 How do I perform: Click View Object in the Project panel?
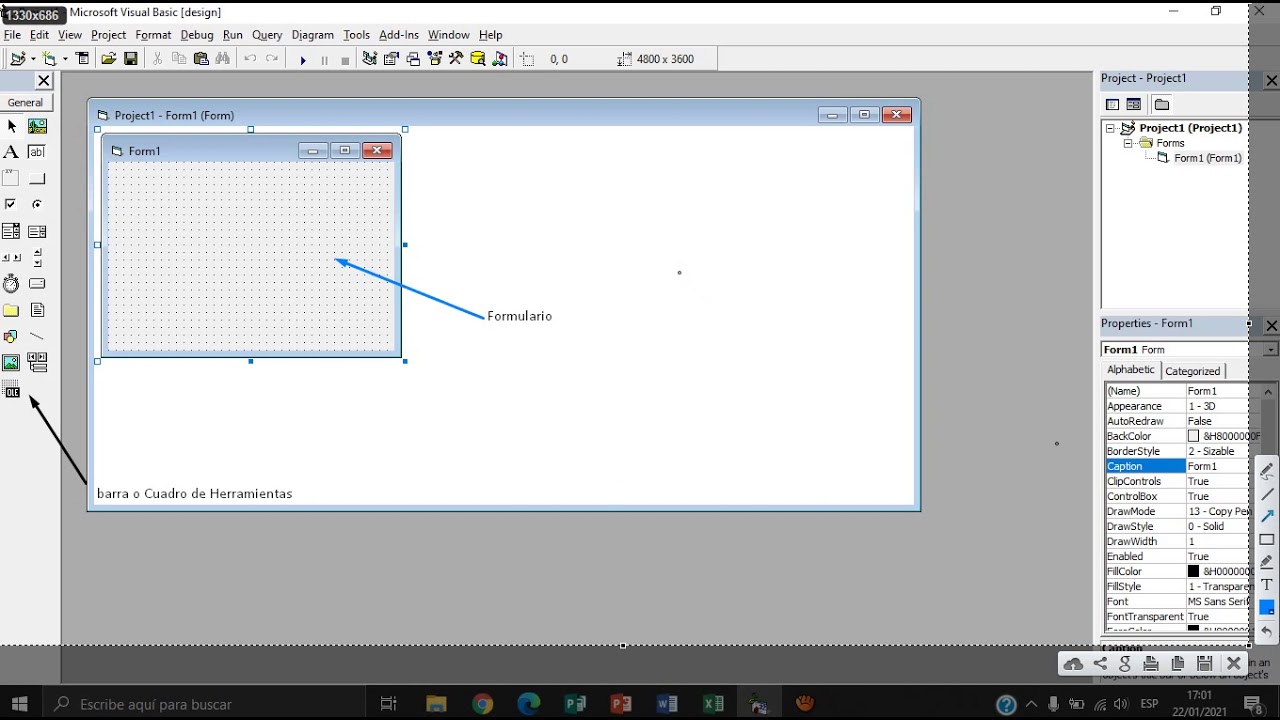(x=1134, y=104)
